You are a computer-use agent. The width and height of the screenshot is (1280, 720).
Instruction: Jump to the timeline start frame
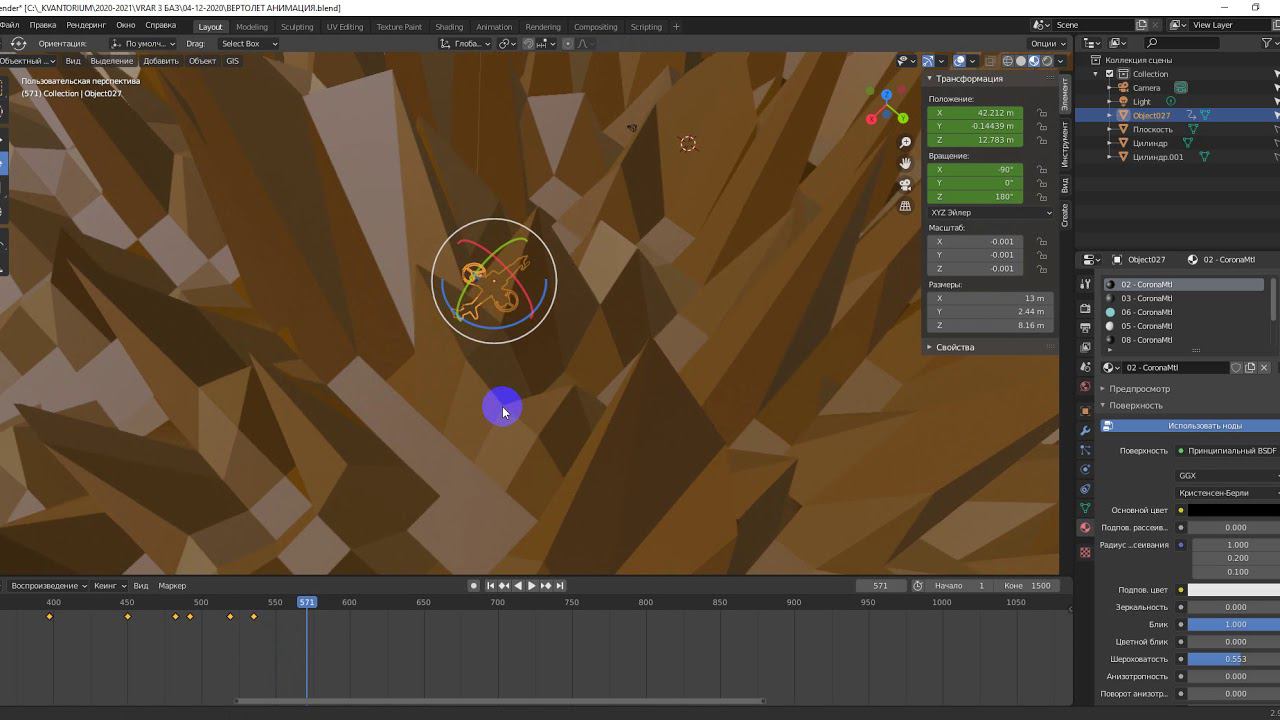[490, 586]
